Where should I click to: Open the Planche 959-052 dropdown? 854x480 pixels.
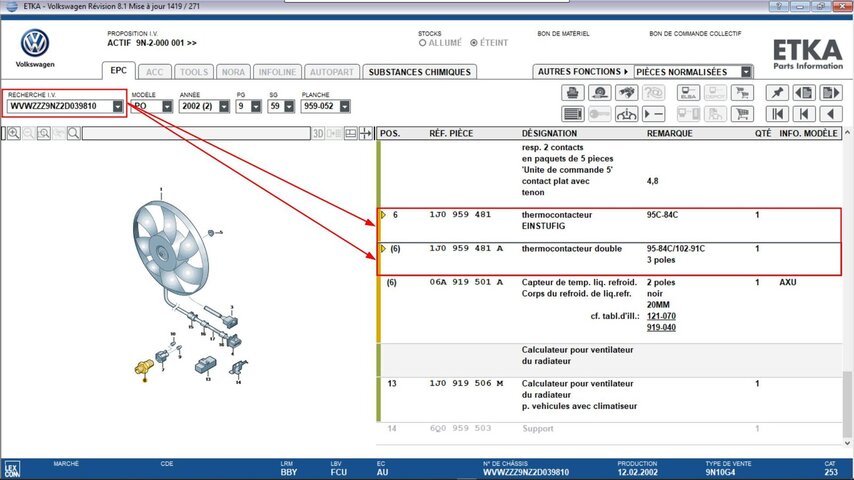pyautogui.click(x=344, y=106)
